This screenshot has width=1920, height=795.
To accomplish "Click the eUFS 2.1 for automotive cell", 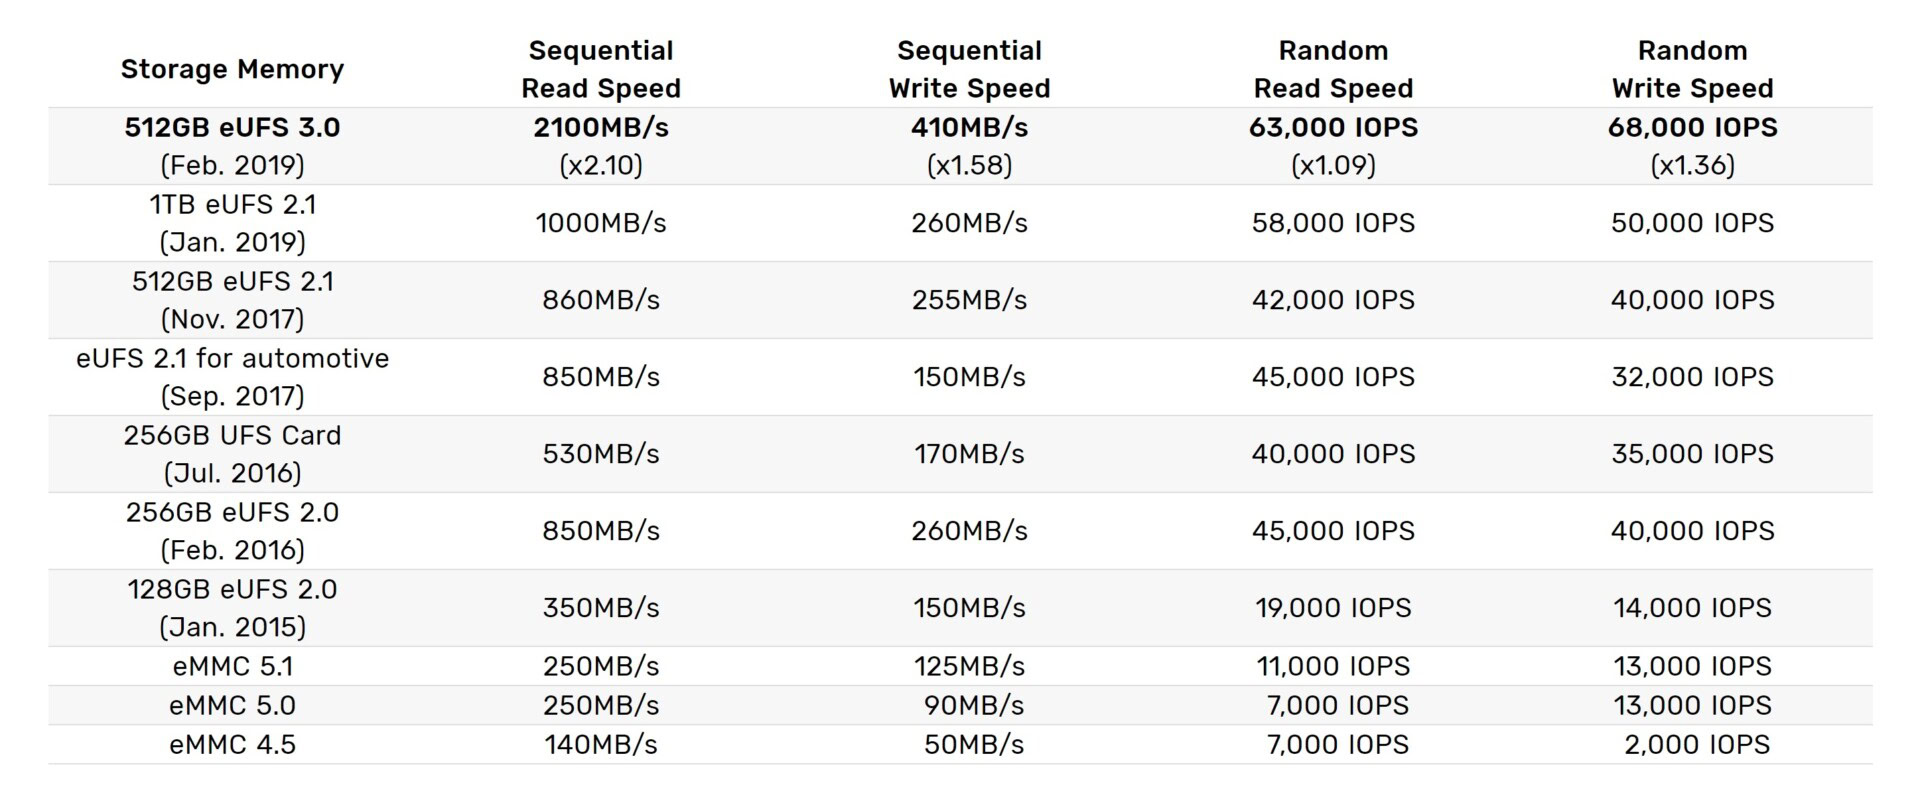I will [x=232, y=359].
